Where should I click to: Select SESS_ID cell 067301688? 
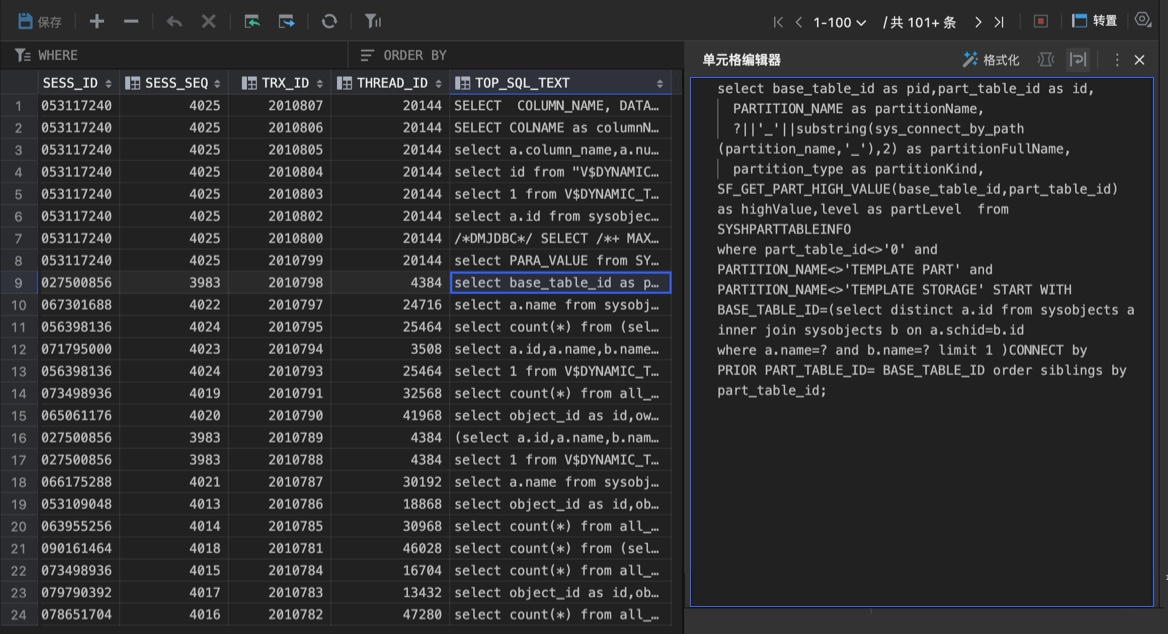pos(77,305)
